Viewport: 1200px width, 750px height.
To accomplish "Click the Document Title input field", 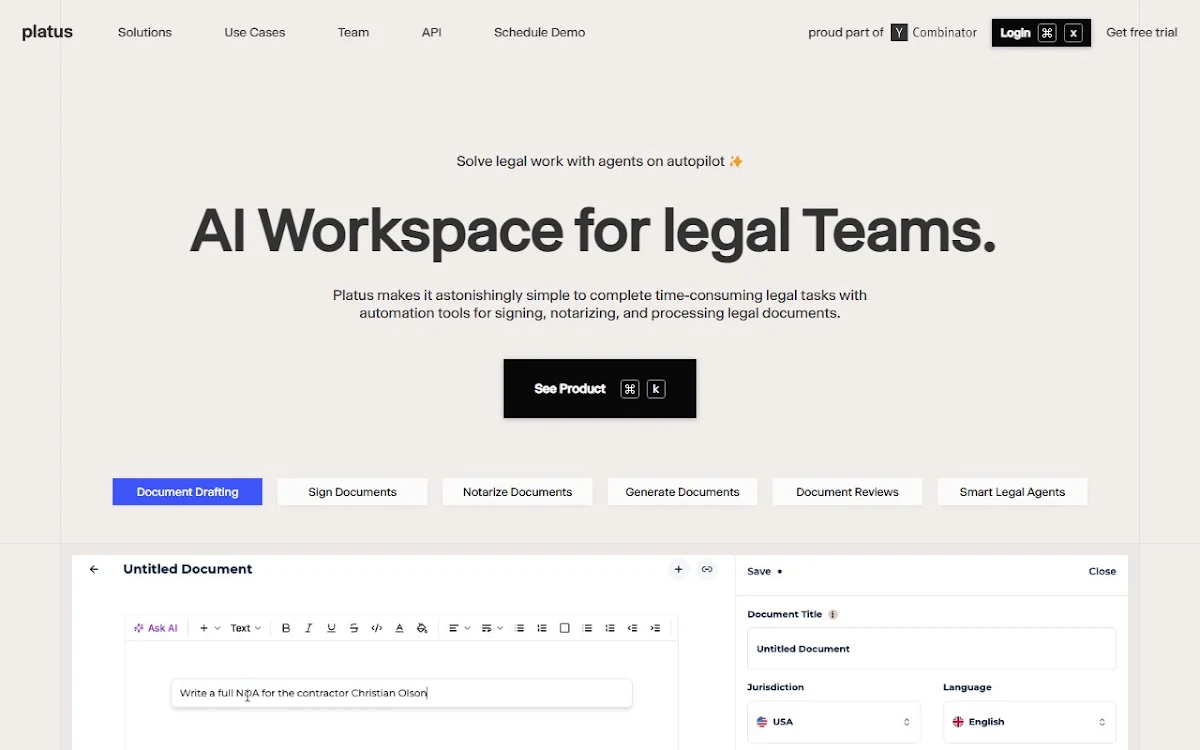I will tap(931, 648).
